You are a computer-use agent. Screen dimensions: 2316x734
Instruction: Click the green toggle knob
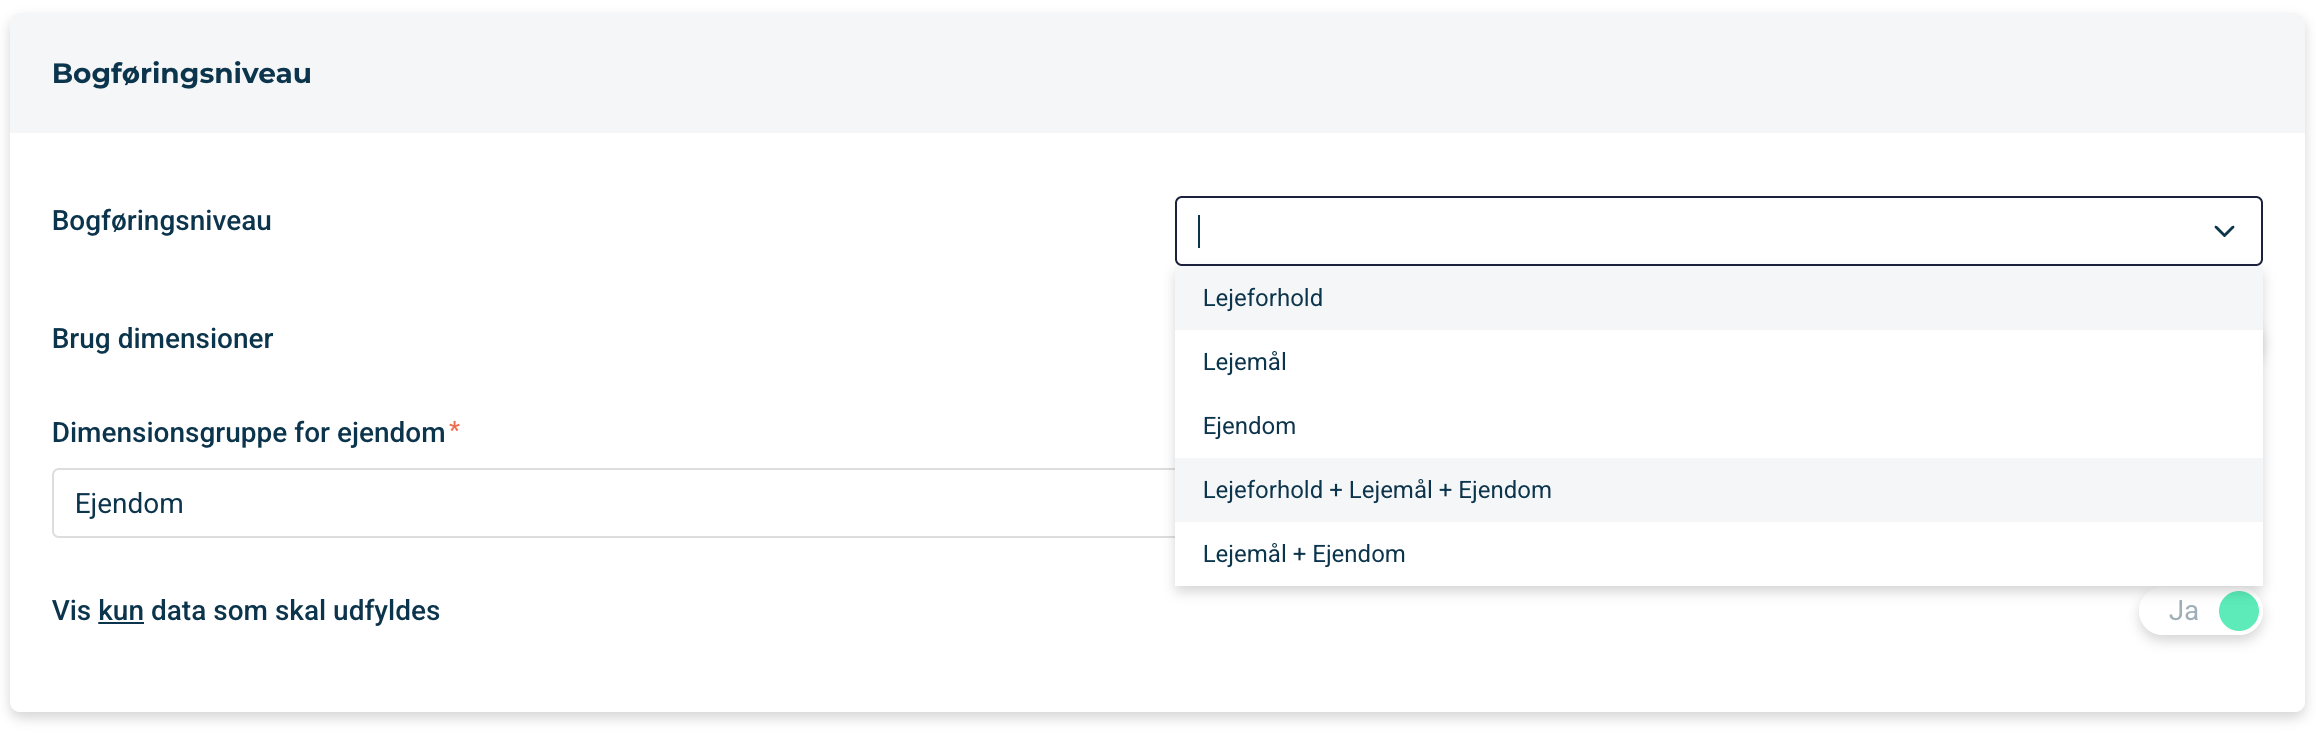point(2239,611)
